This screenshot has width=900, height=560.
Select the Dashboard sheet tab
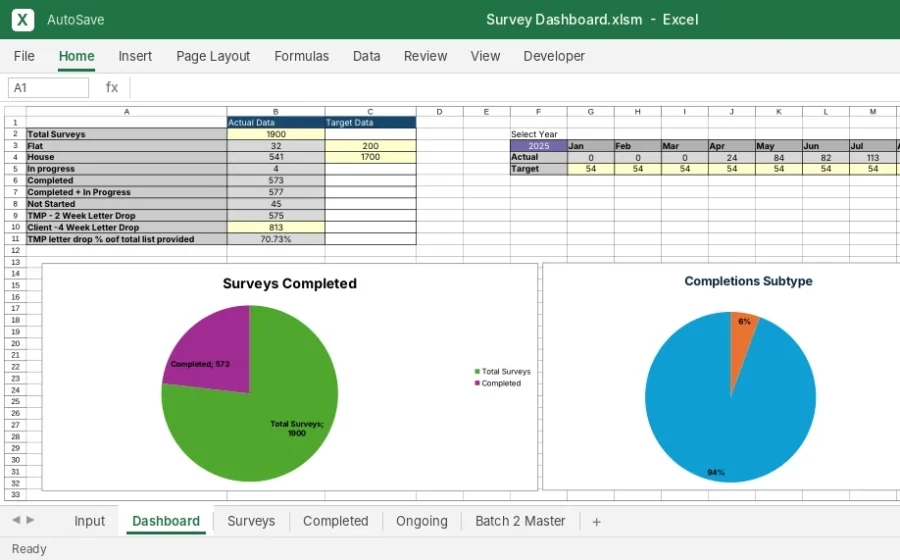click(x=166, y=521)
